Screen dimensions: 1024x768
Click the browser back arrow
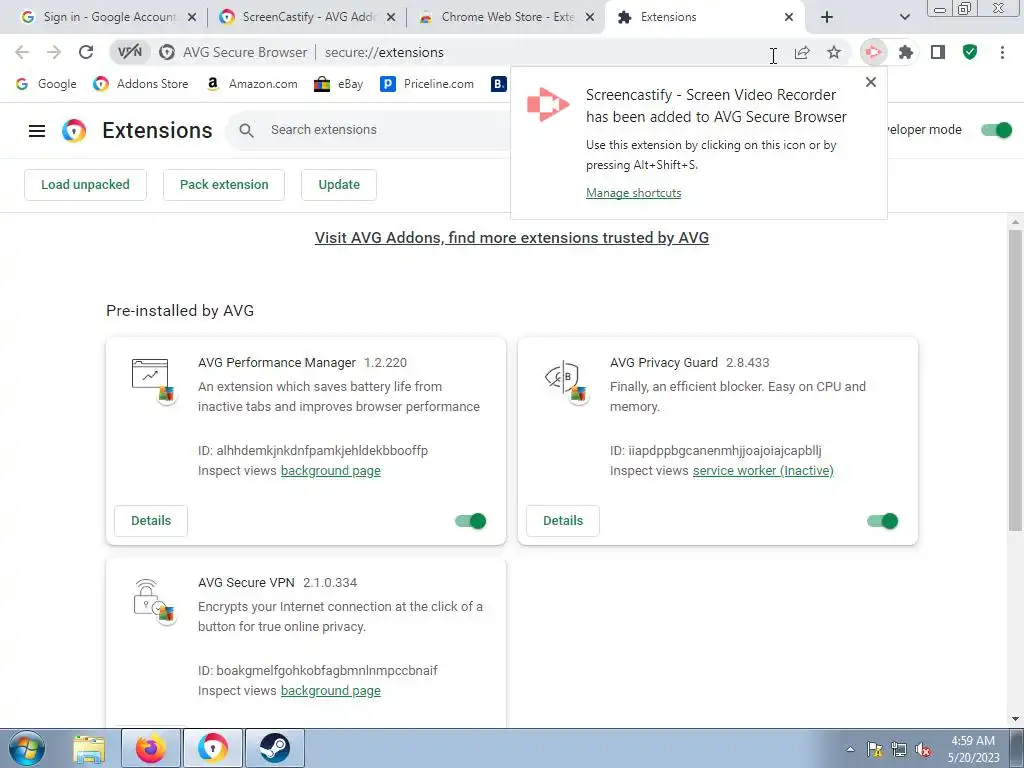click(x=22, y=52)
